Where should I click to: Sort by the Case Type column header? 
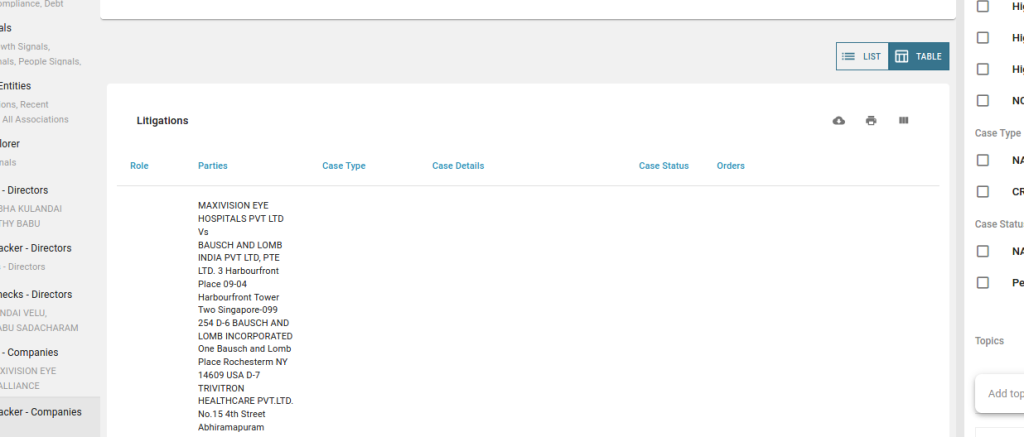(x=344, y=166)
